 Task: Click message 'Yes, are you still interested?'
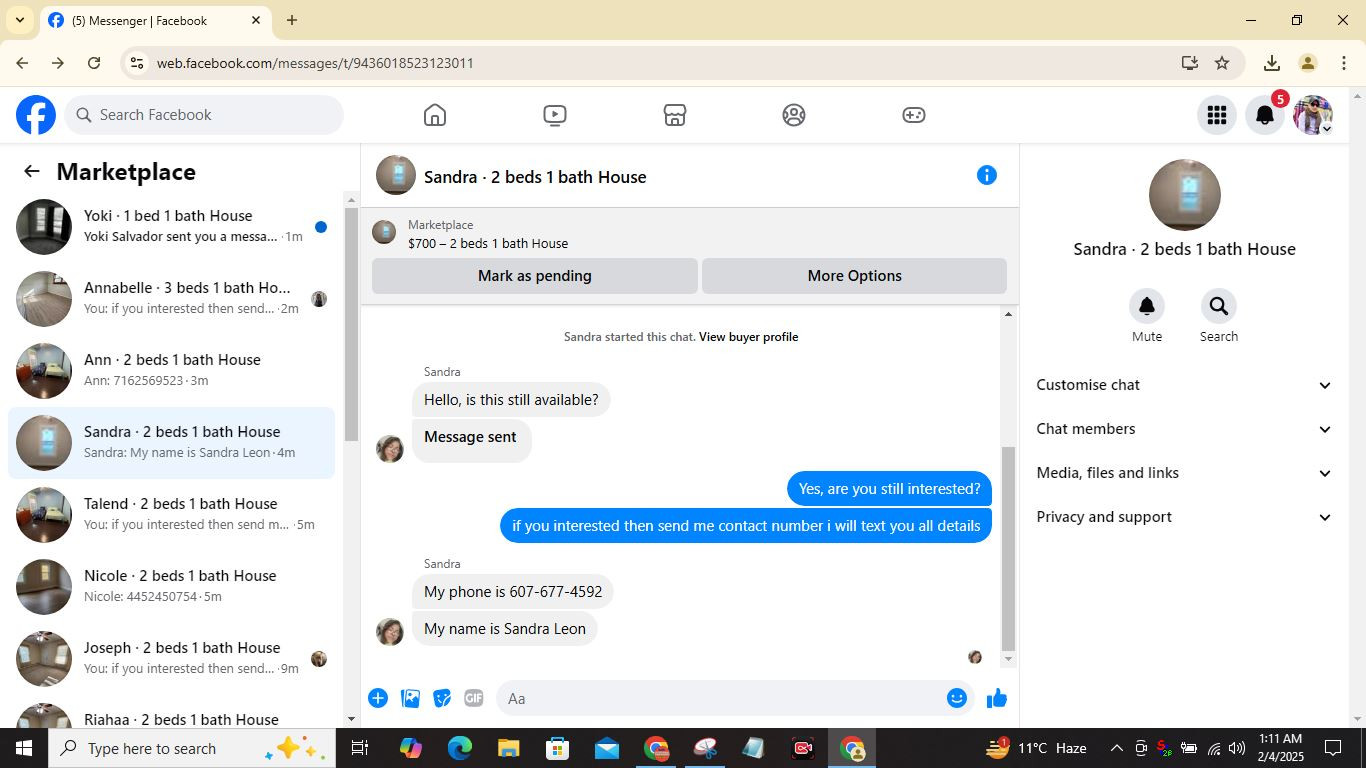coord(889,489)
